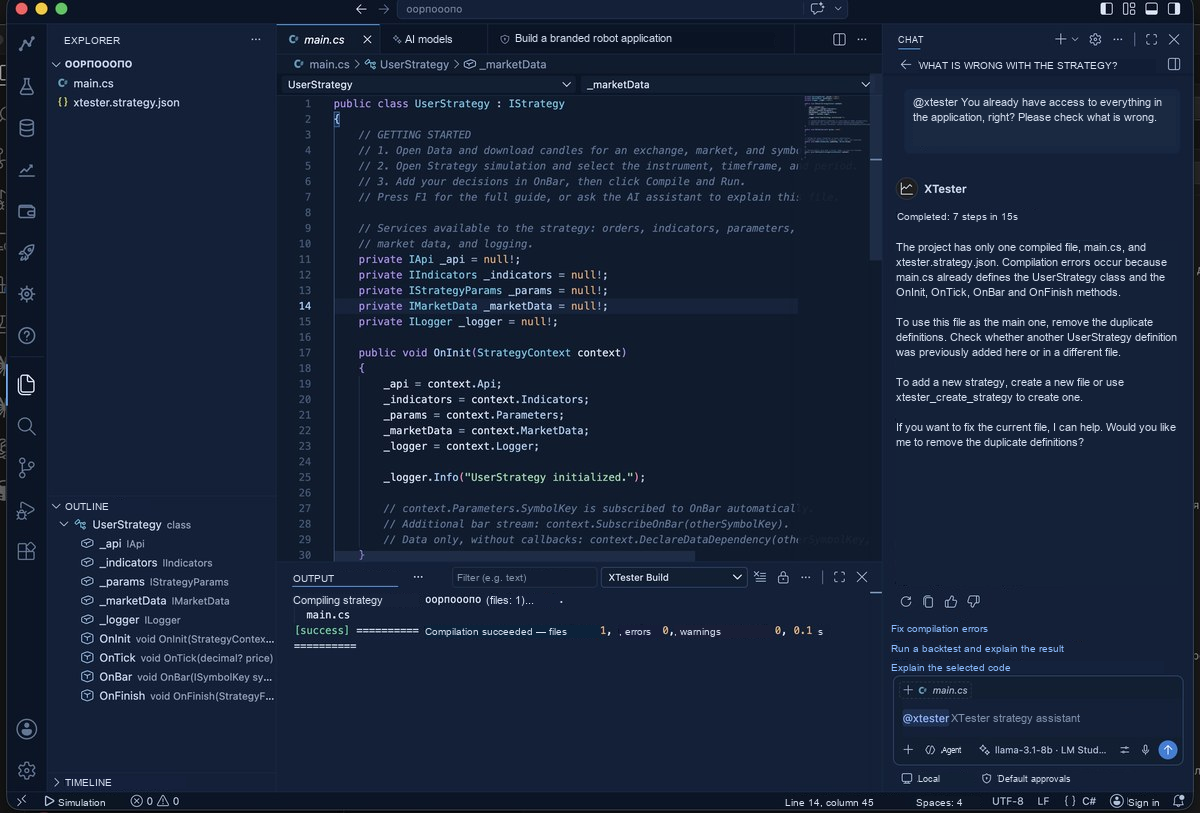1200x813 pixels.
Task: Click the Simulation button in status bar
Action: (x=75, y=802)
